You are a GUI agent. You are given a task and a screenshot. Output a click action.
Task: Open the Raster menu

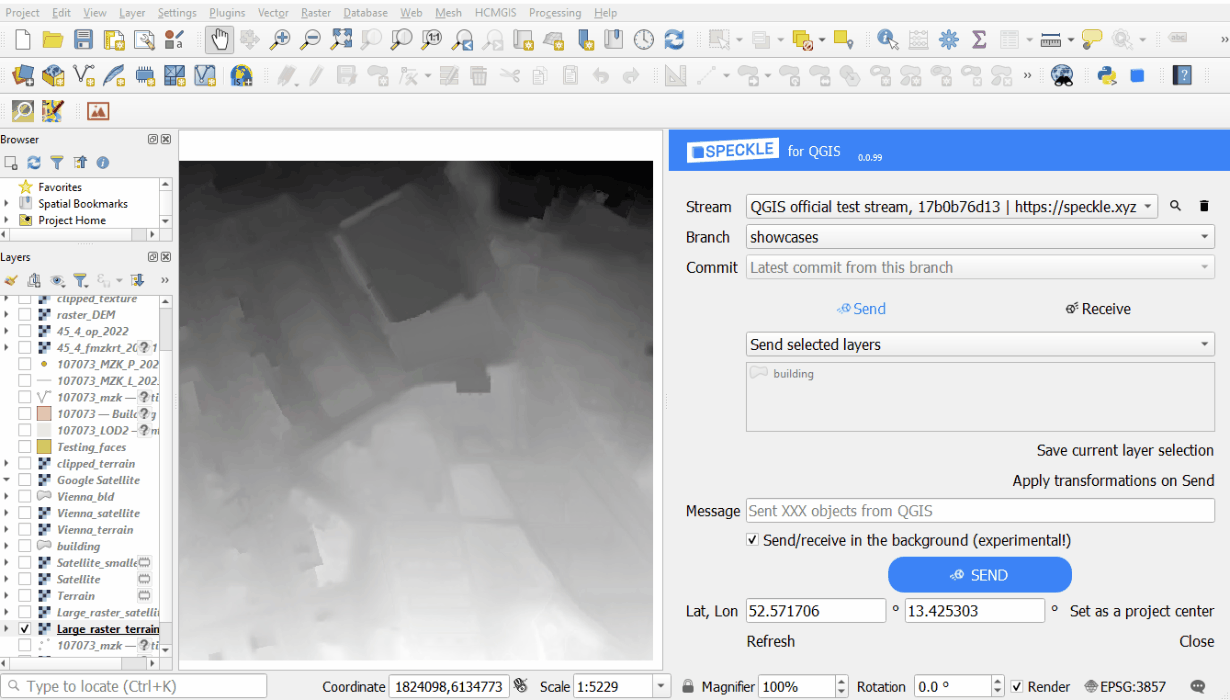(x=316, y=13)
